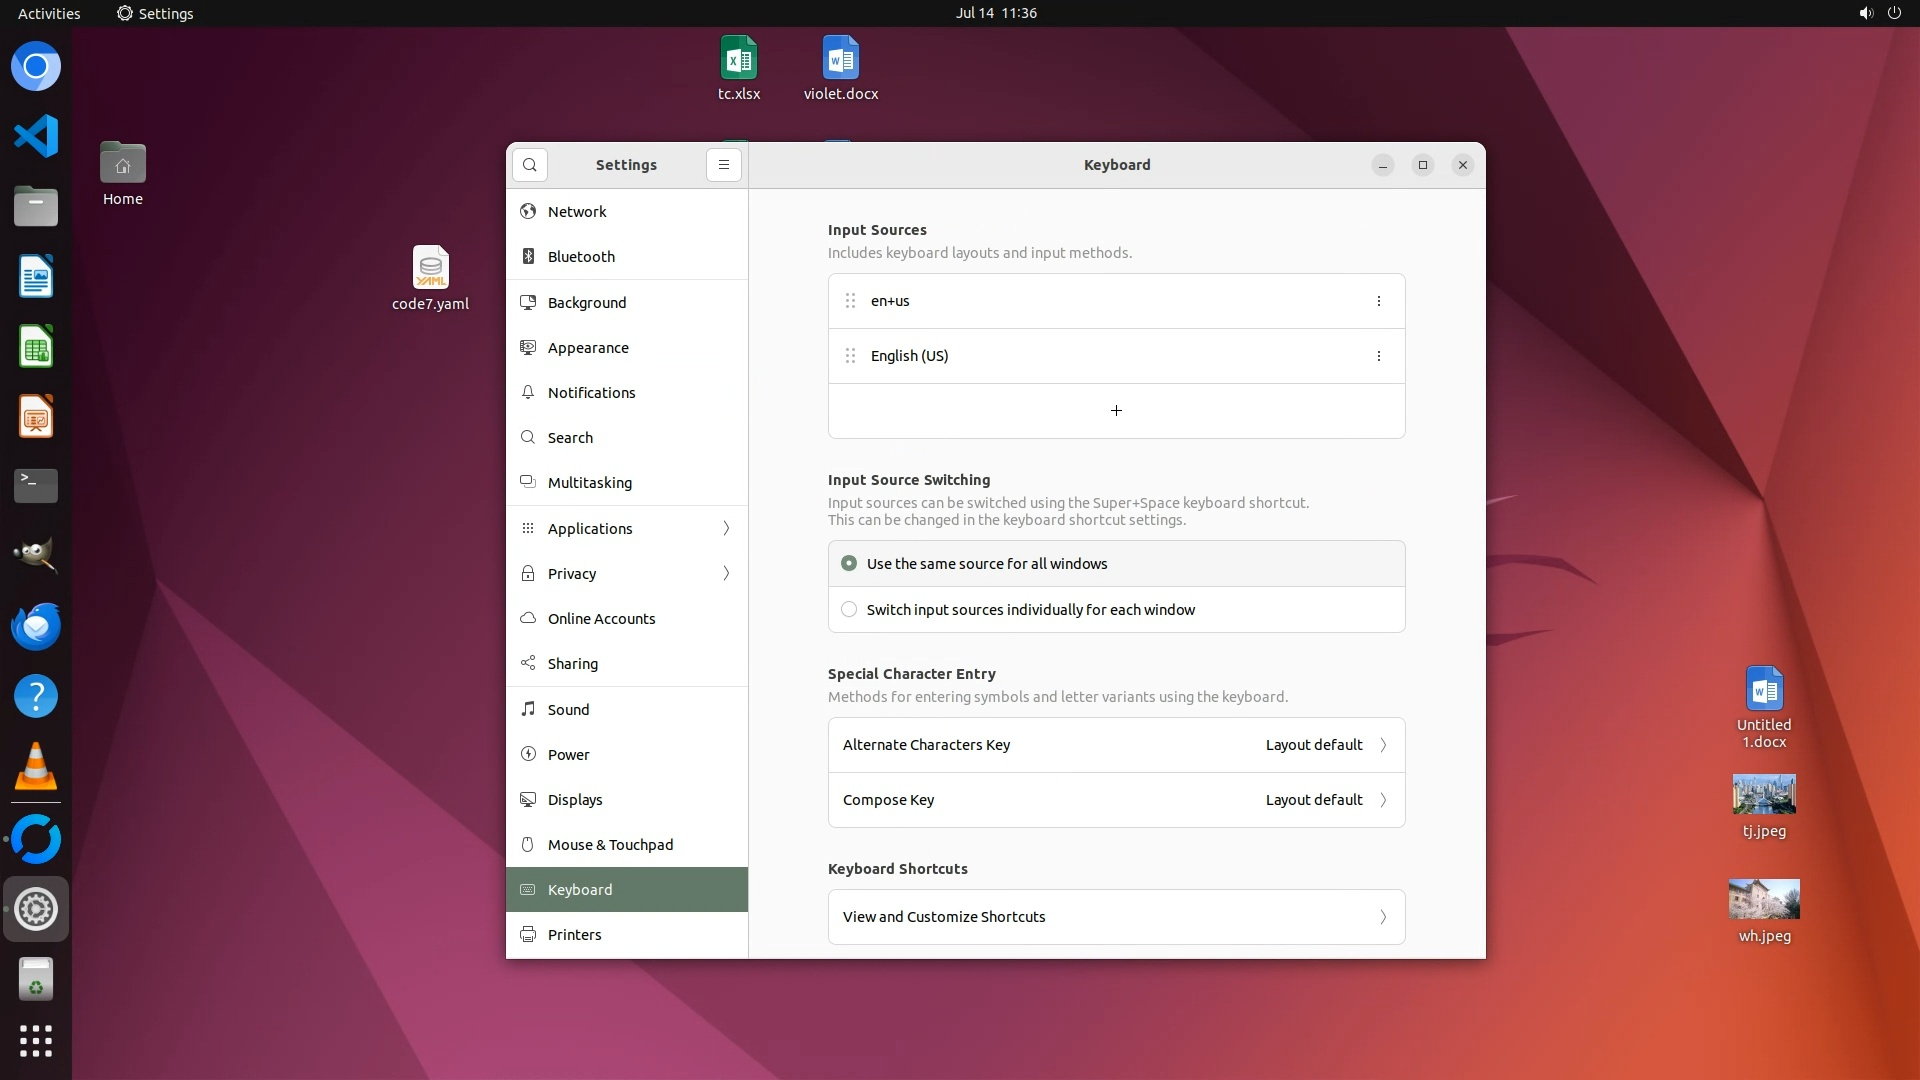The height and width of the screenshot is (1080, 1920).
Task: Click Activities in the top bar
Action: (49, 13)
